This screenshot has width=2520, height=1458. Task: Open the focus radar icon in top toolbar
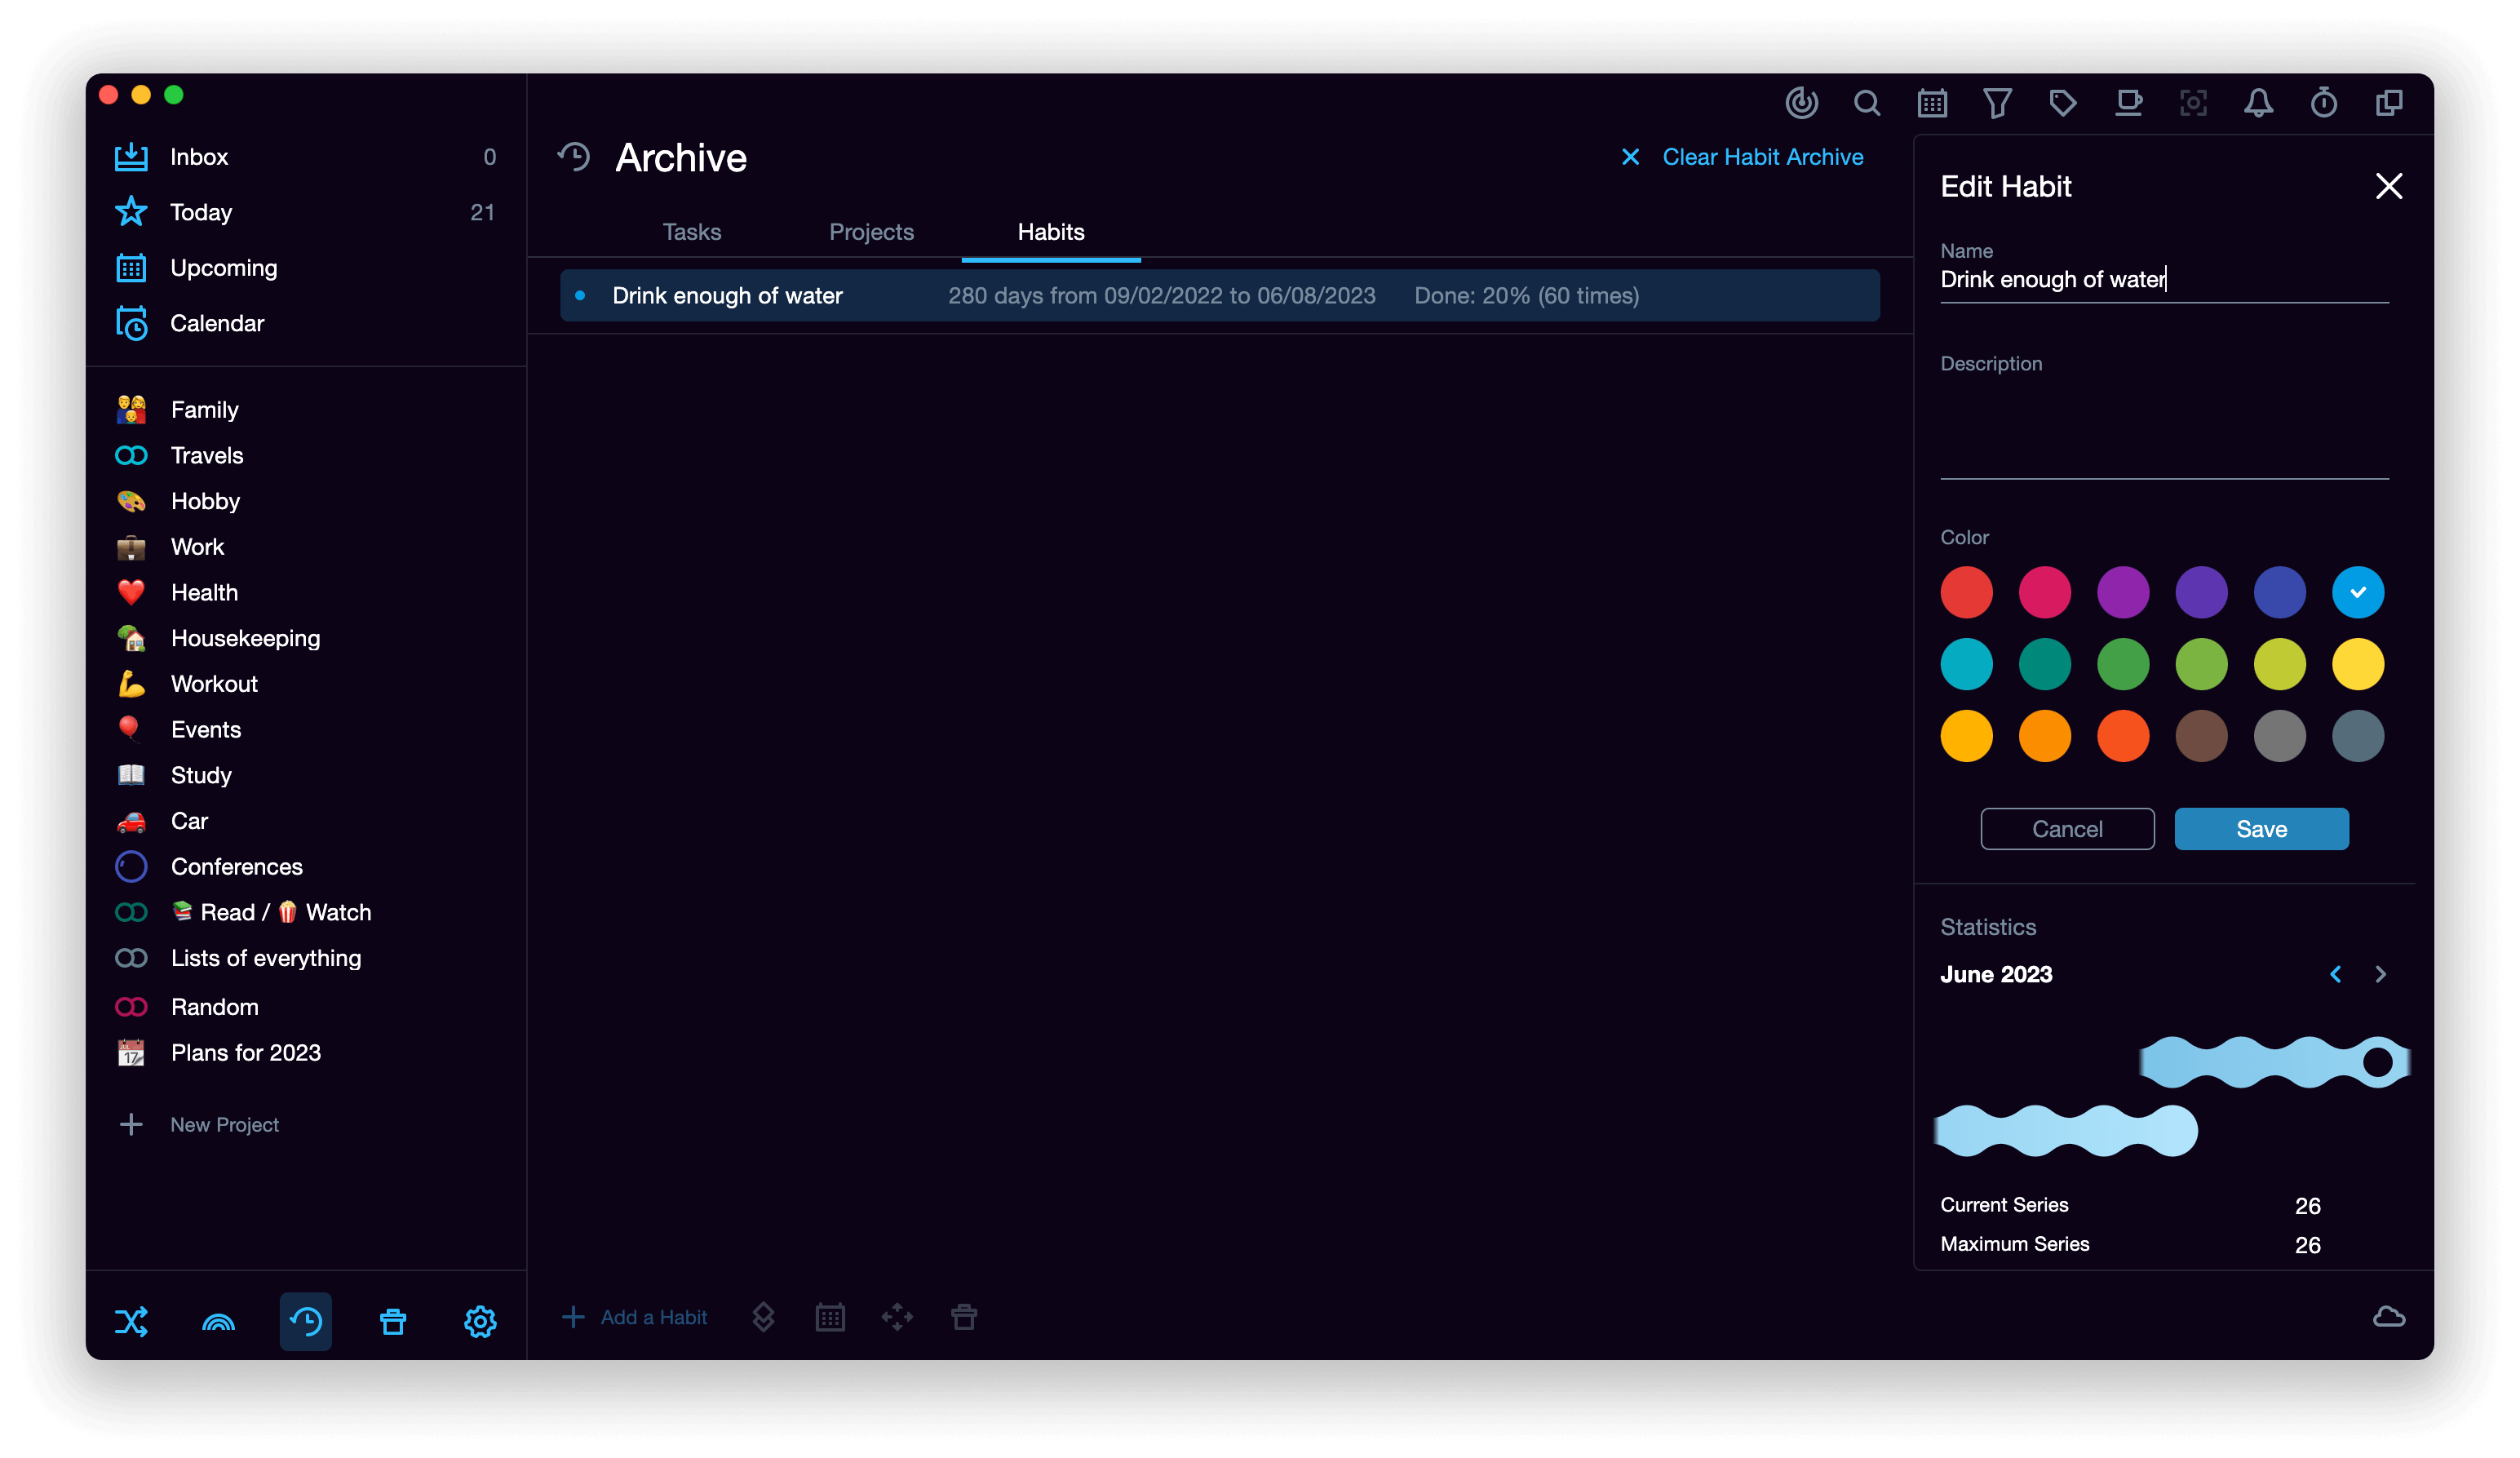coord(1801,103)
